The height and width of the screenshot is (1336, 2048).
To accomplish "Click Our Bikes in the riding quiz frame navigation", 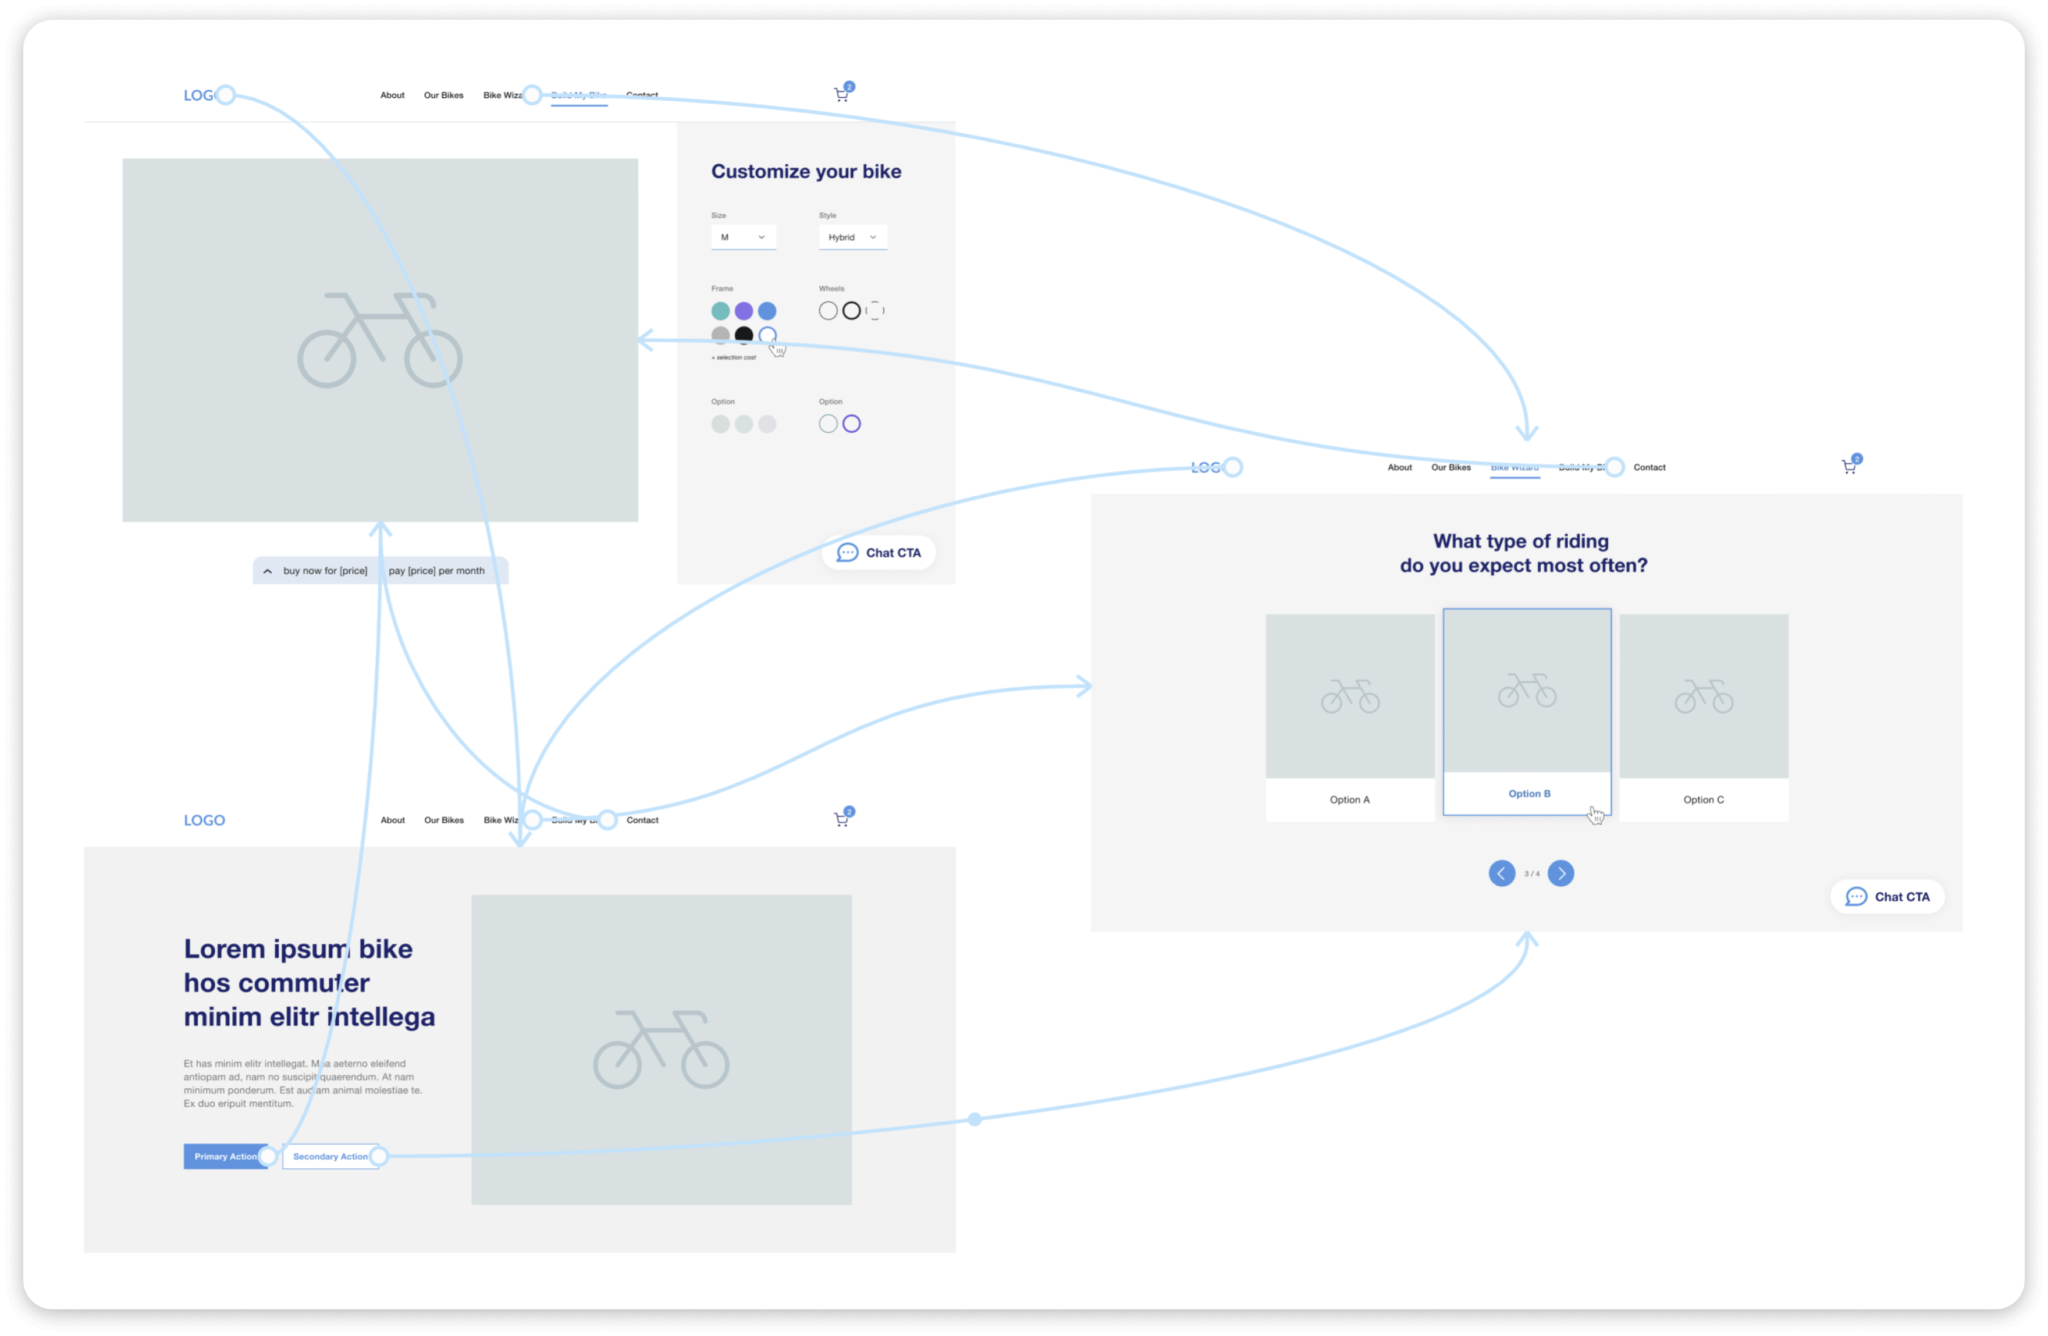I will (x=1451, y=467).
